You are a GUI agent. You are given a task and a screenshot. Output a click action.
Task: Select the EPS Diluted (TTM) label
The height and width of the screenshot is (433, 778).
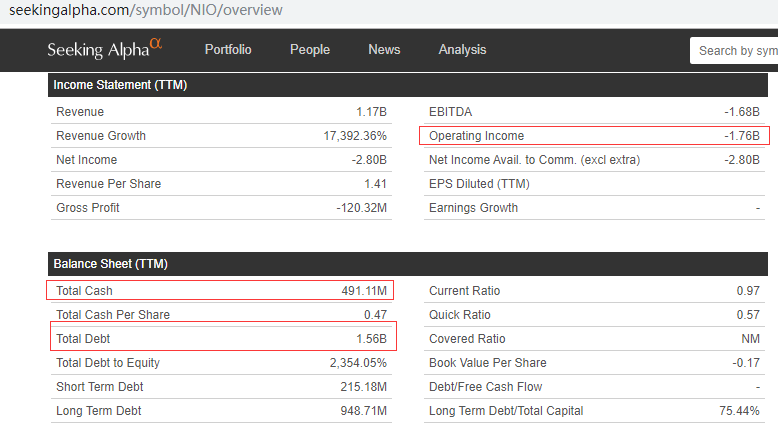479,184
